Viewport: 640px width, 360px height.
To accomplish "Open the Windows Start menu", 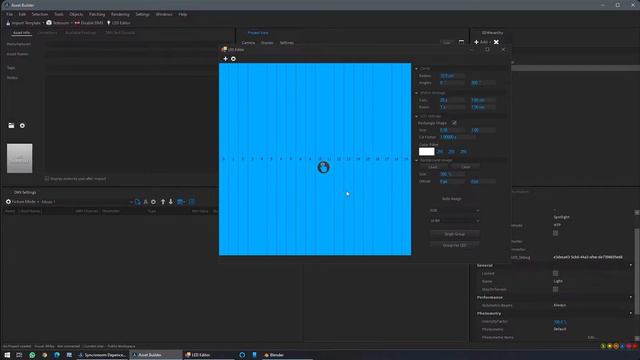I will (x=7, y=355).
